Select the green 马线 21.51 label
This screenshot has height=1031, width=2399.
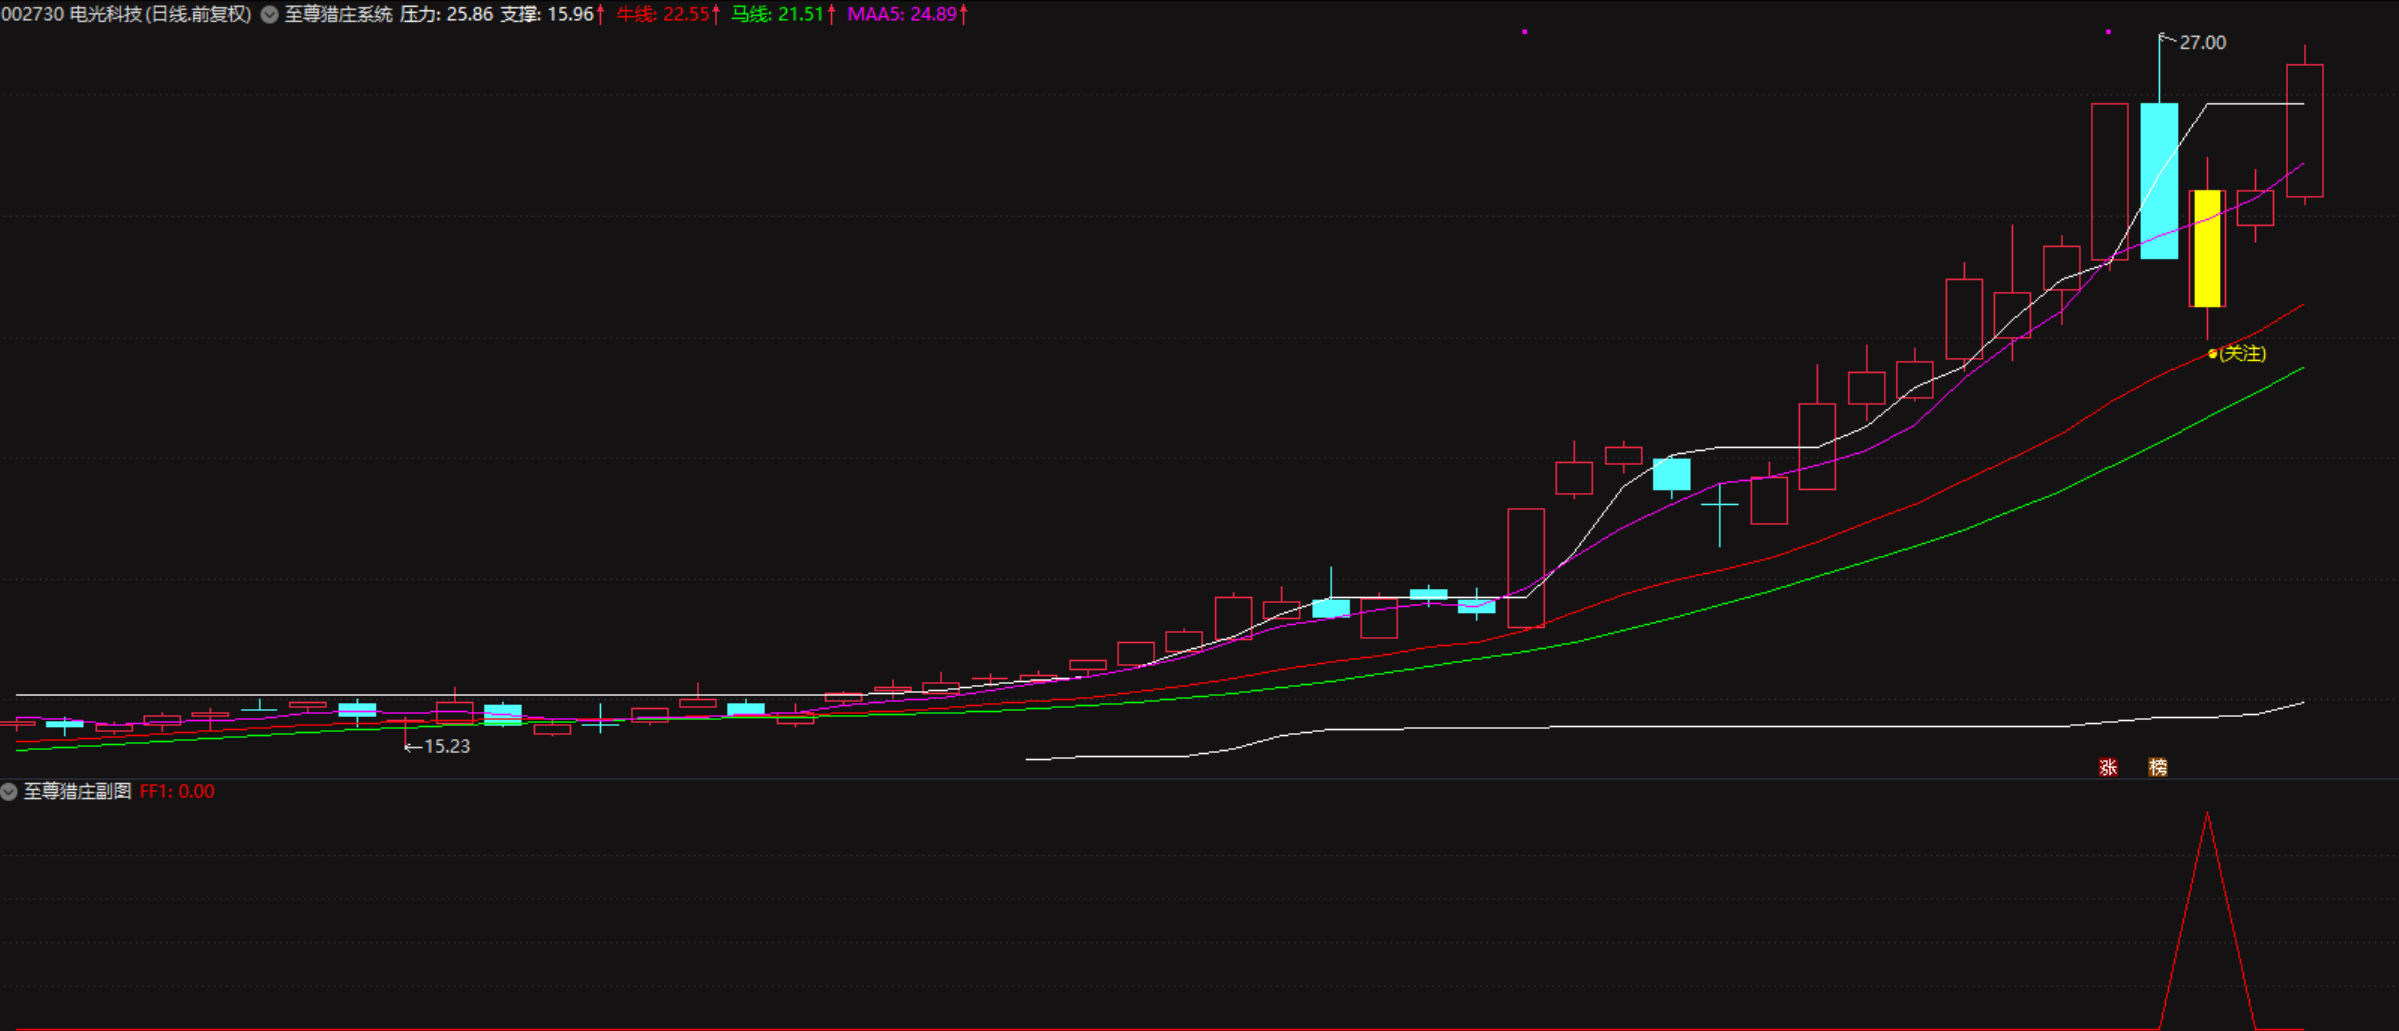pyautogui.click(x=778, y=14)
